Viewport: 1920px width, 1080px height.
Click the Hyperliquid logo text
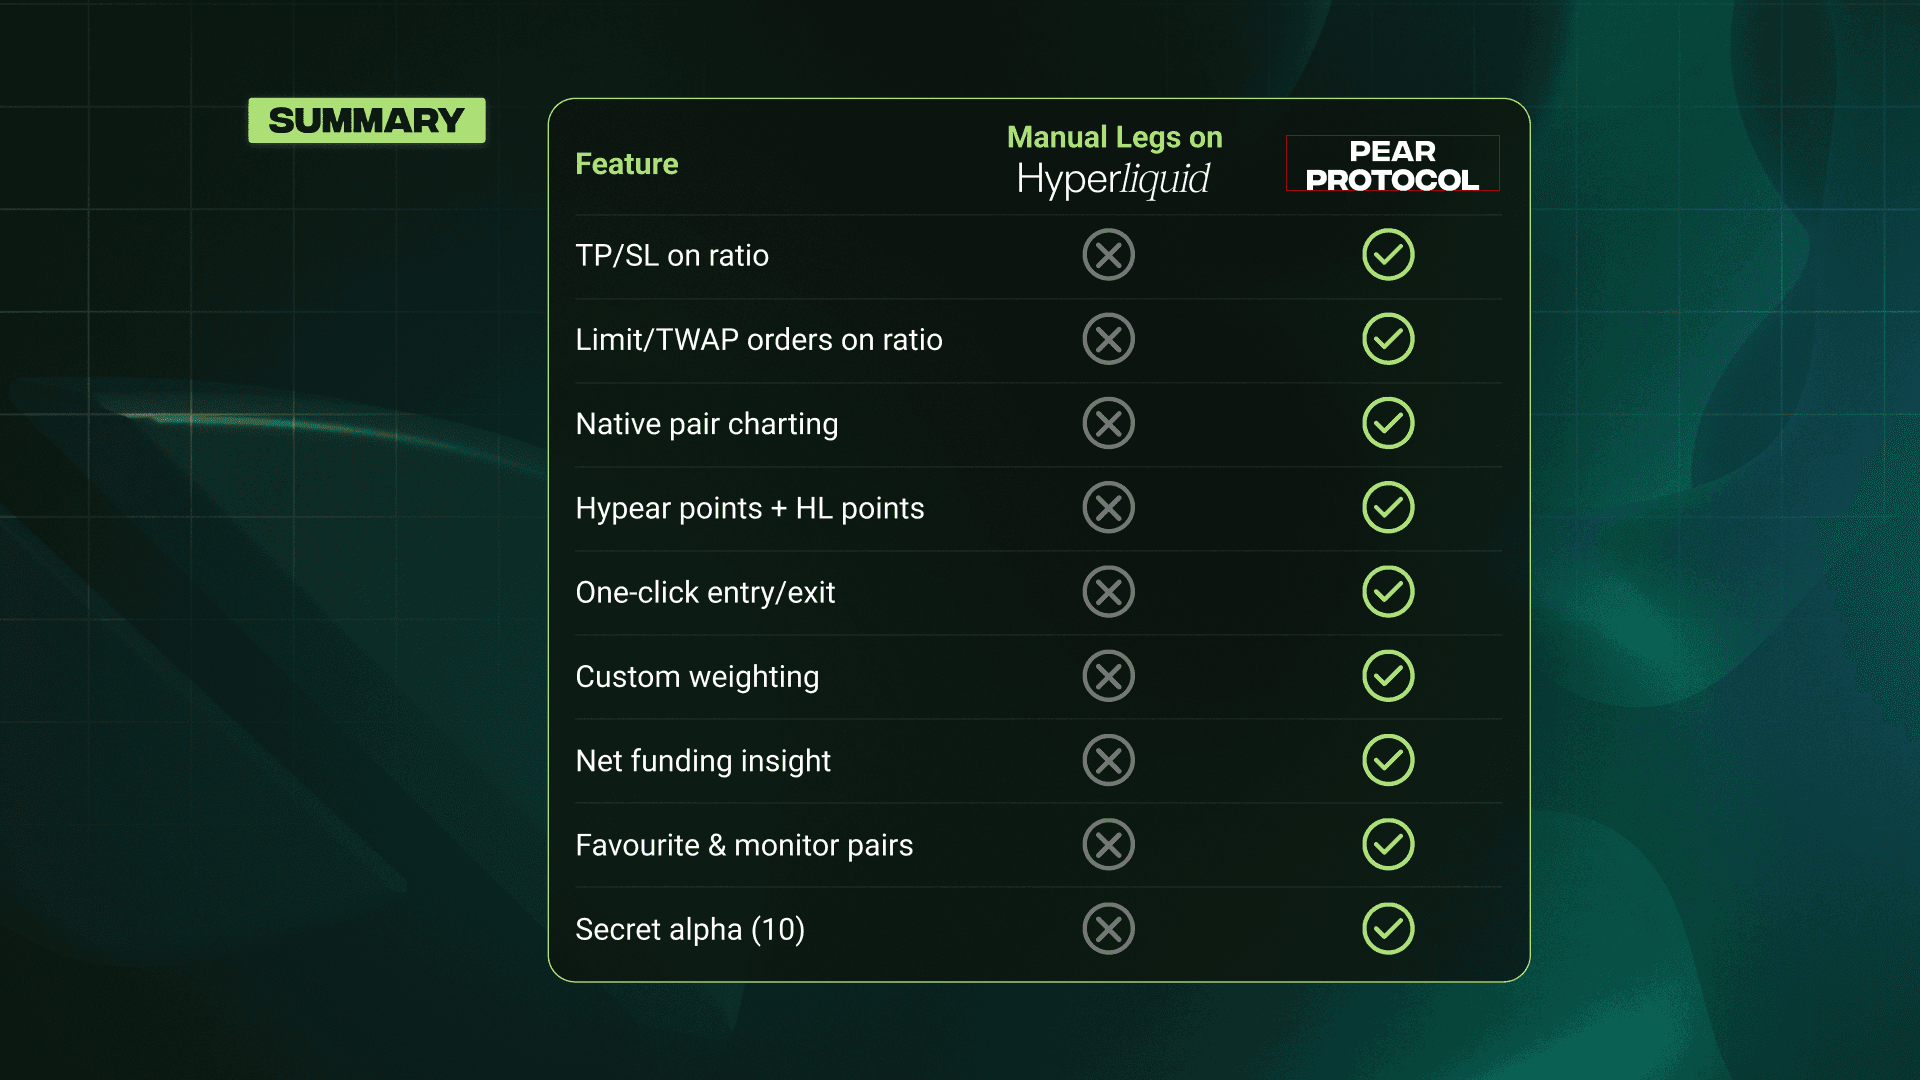tap(1113, 180)
